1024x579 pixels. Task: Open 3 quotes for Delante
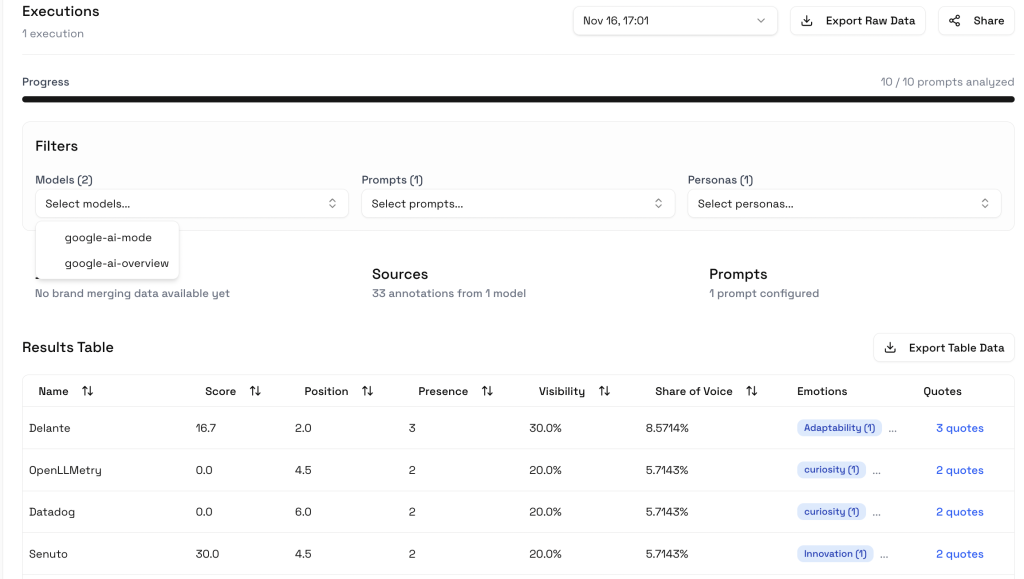(959, 428)
